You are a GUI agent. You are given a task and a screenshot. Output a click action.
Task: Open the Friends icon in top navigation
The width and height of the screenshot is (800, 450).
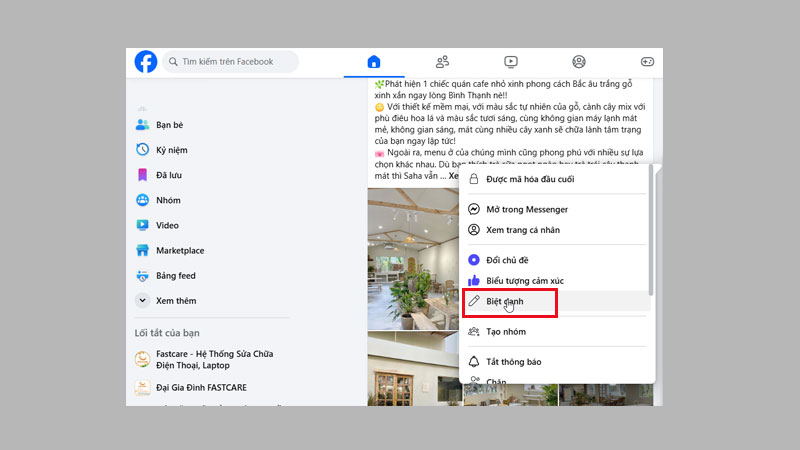442,62
